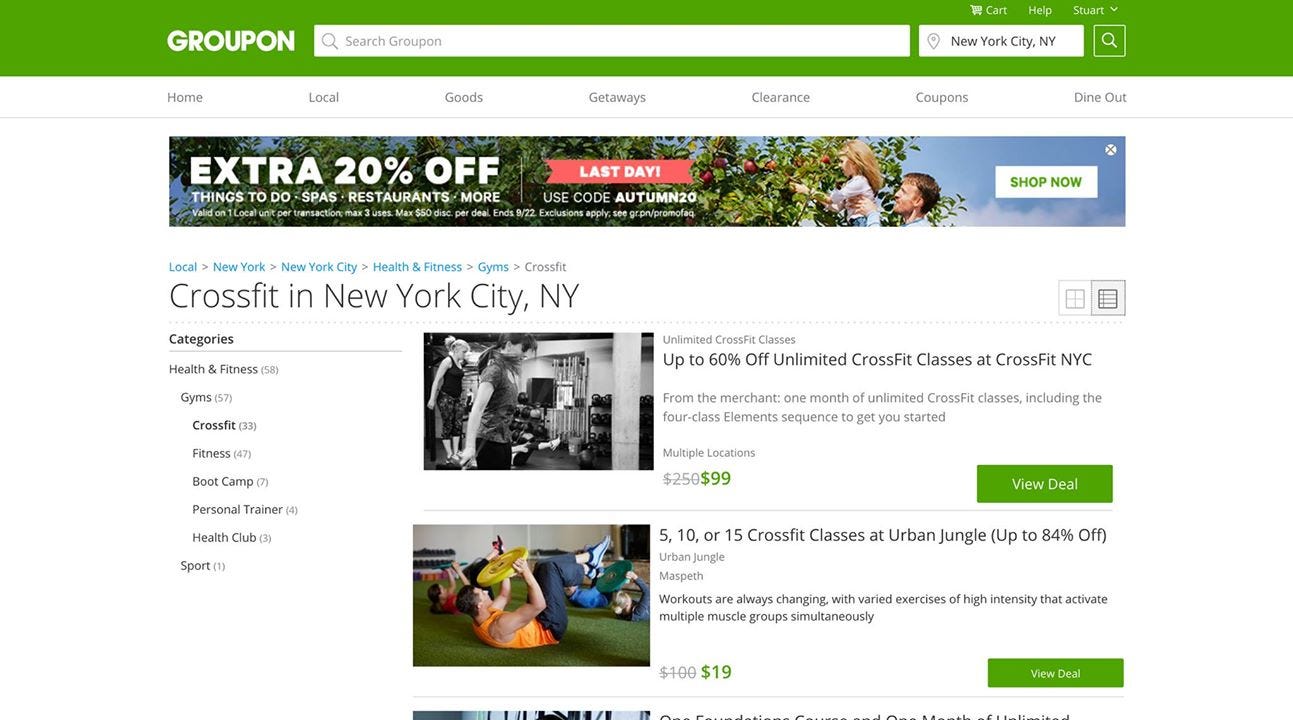
Task: View Deal for CrossFit NYC classes
Action: (1045, 484)
